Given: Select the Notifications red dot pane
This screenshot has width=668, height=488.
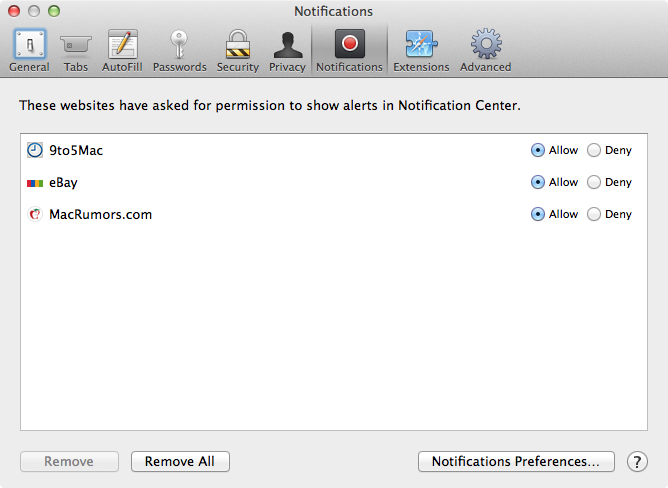Looking at the screenshot, I should tap(349, 51).
